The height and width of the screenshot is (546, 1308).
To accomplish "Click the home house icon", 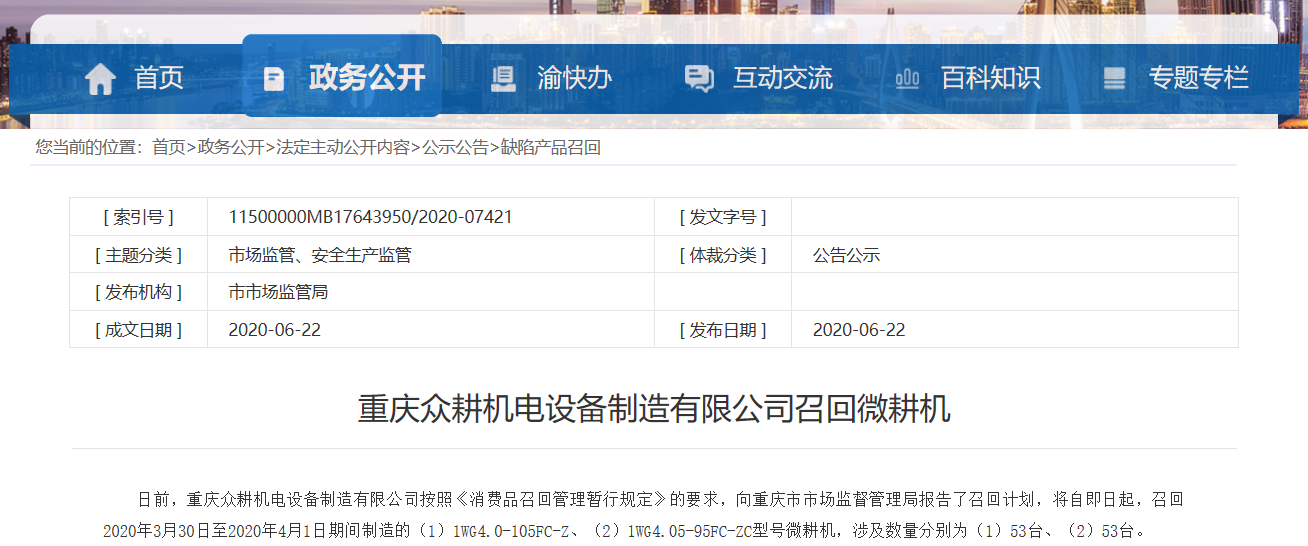I will 100,78.
